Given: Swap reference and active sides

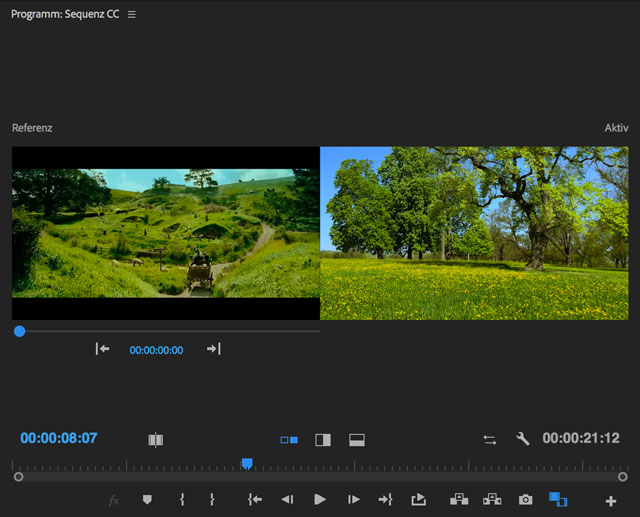Looking at the screenshot, I should coord(489,439).
